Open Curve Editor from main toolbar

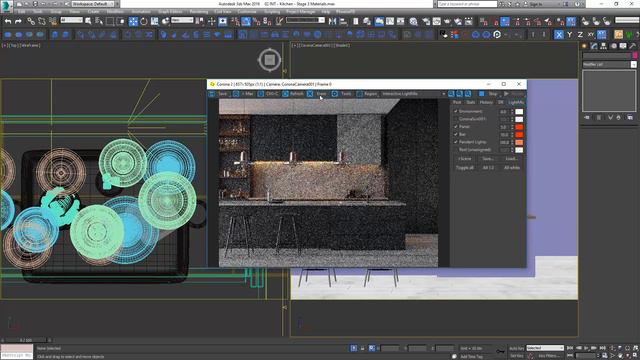(390, 21)
